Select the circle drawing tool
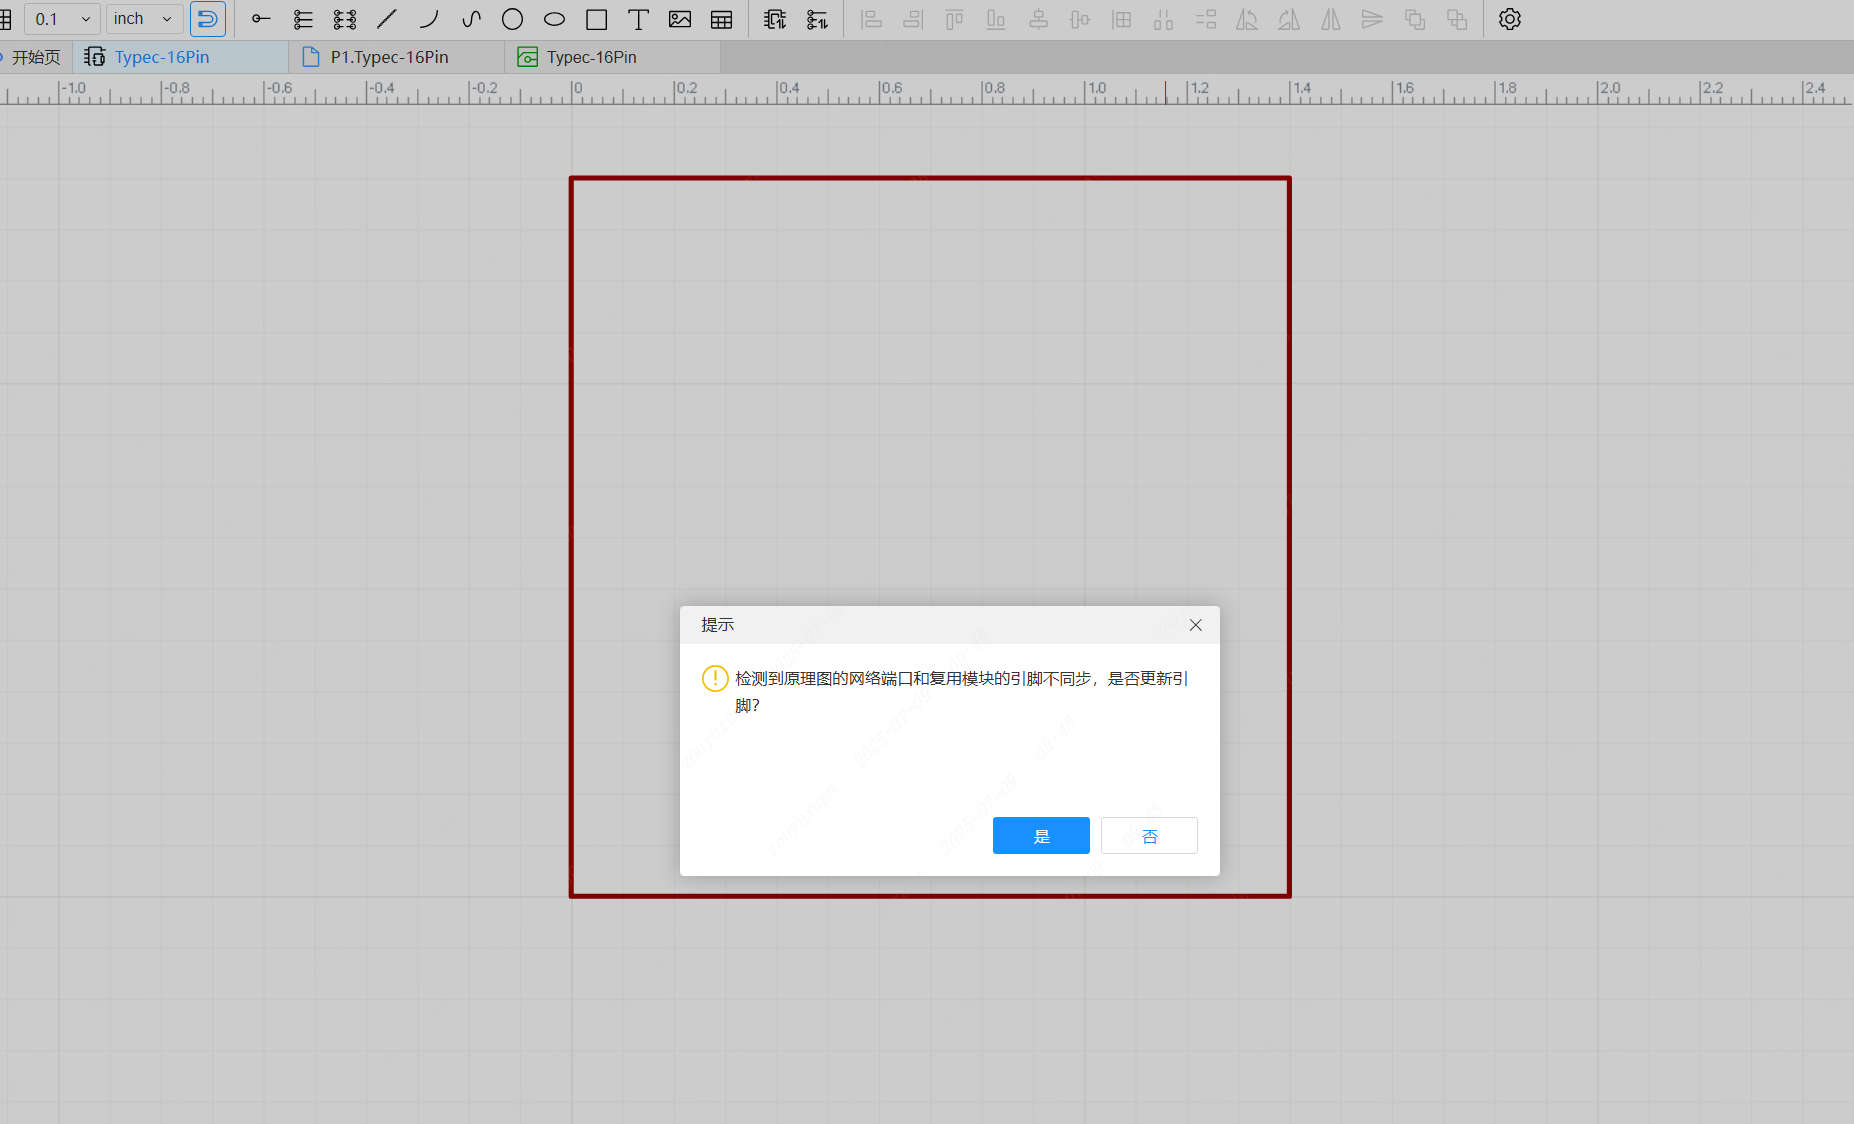 (x=512, y=19)
